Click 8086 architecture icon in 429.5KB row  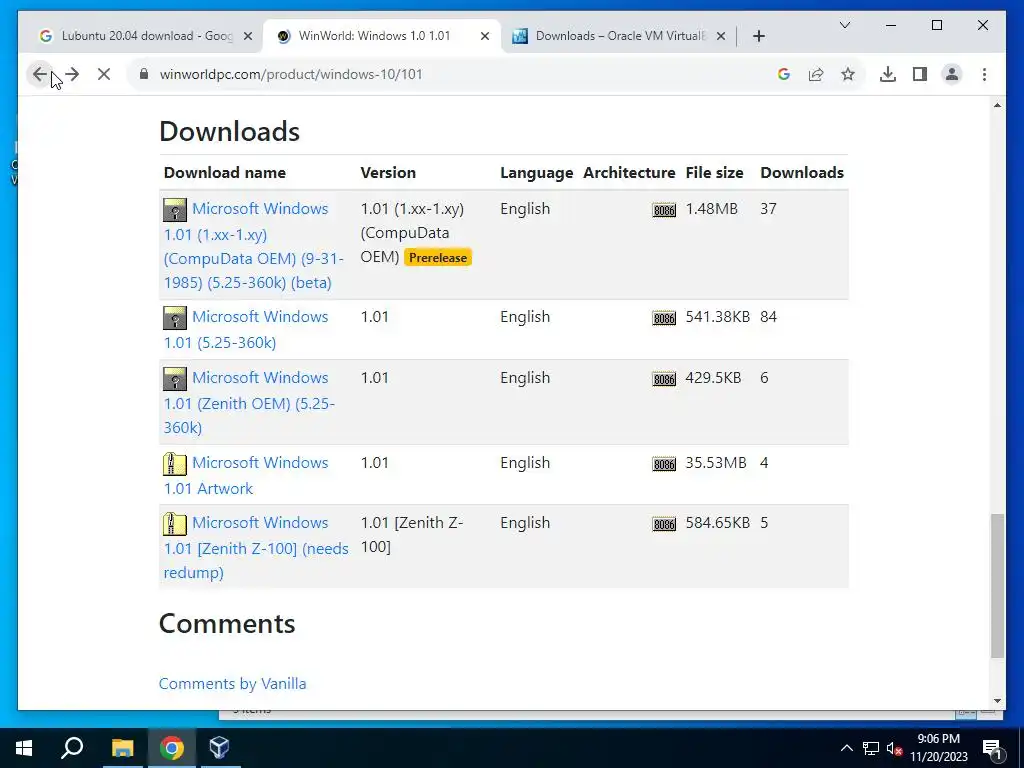[x=664, y=379]
